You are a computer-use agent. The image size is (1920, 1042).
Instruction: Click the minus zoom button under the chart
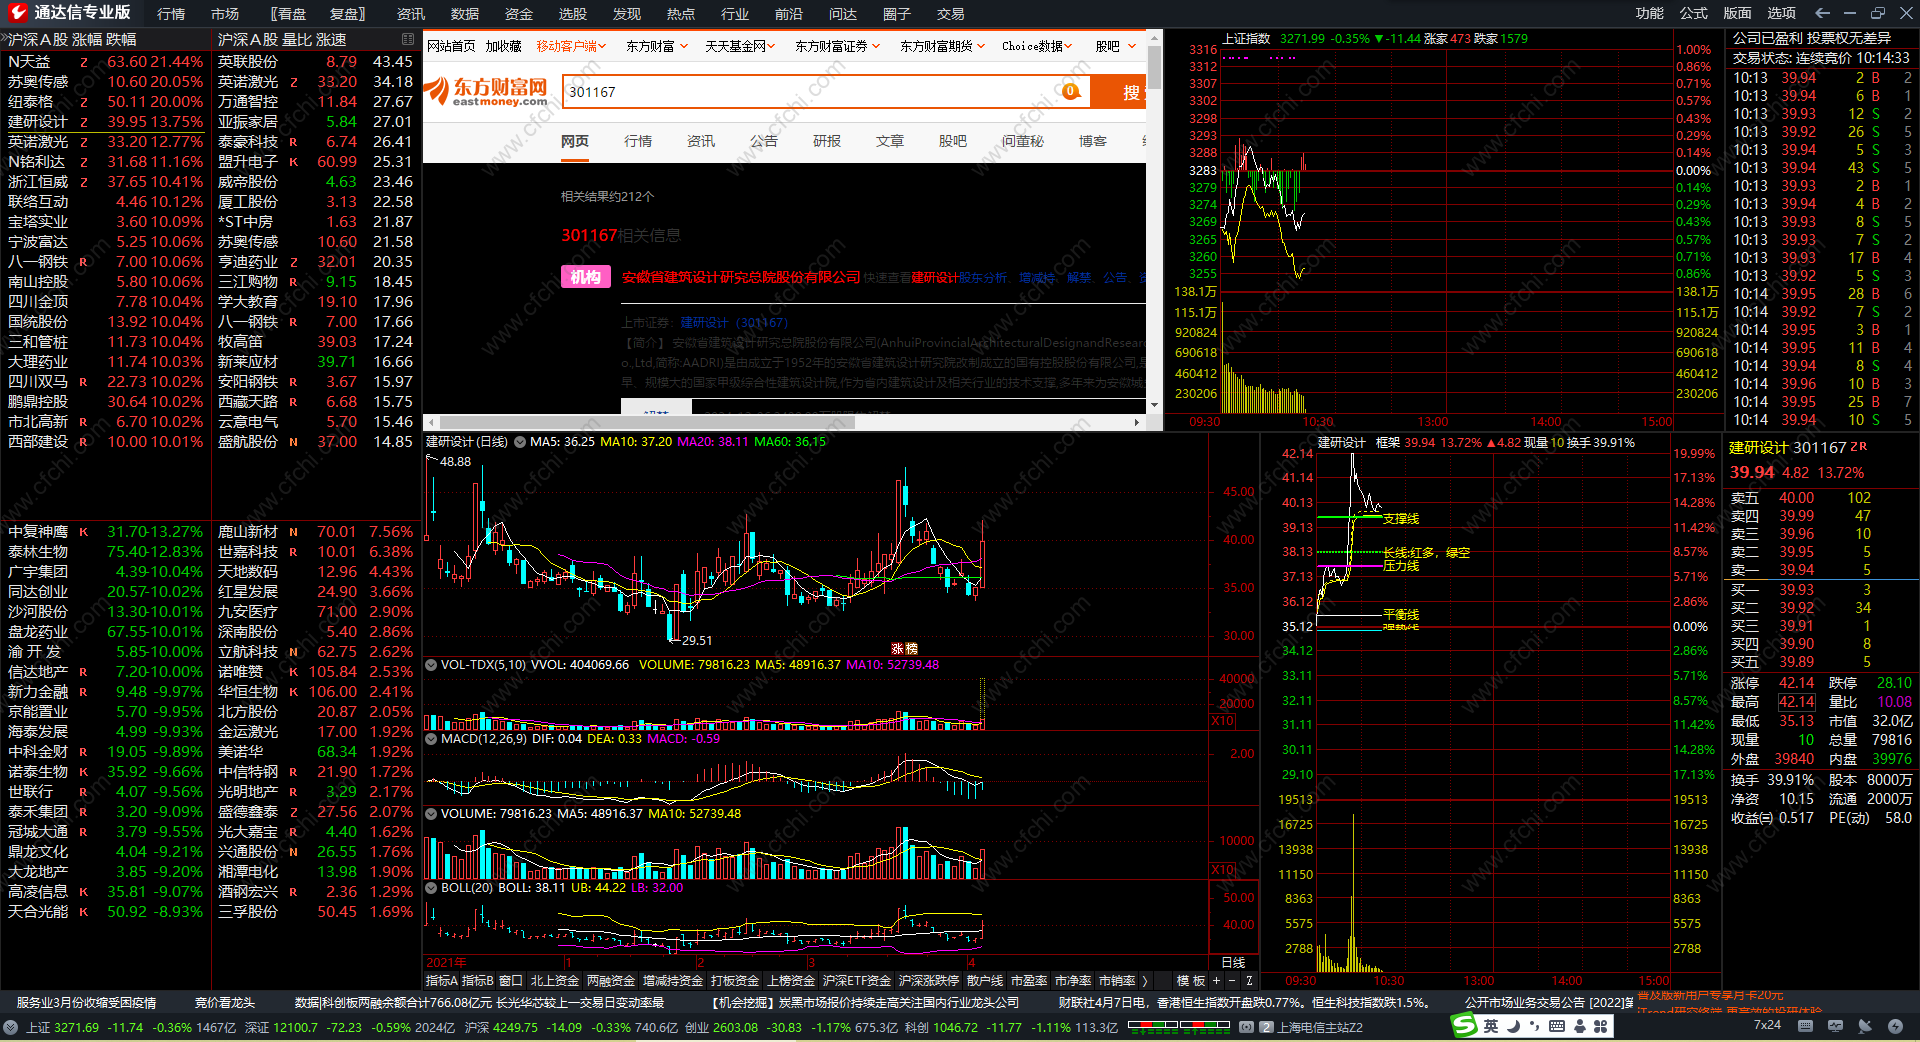[x=1232, y=981]
